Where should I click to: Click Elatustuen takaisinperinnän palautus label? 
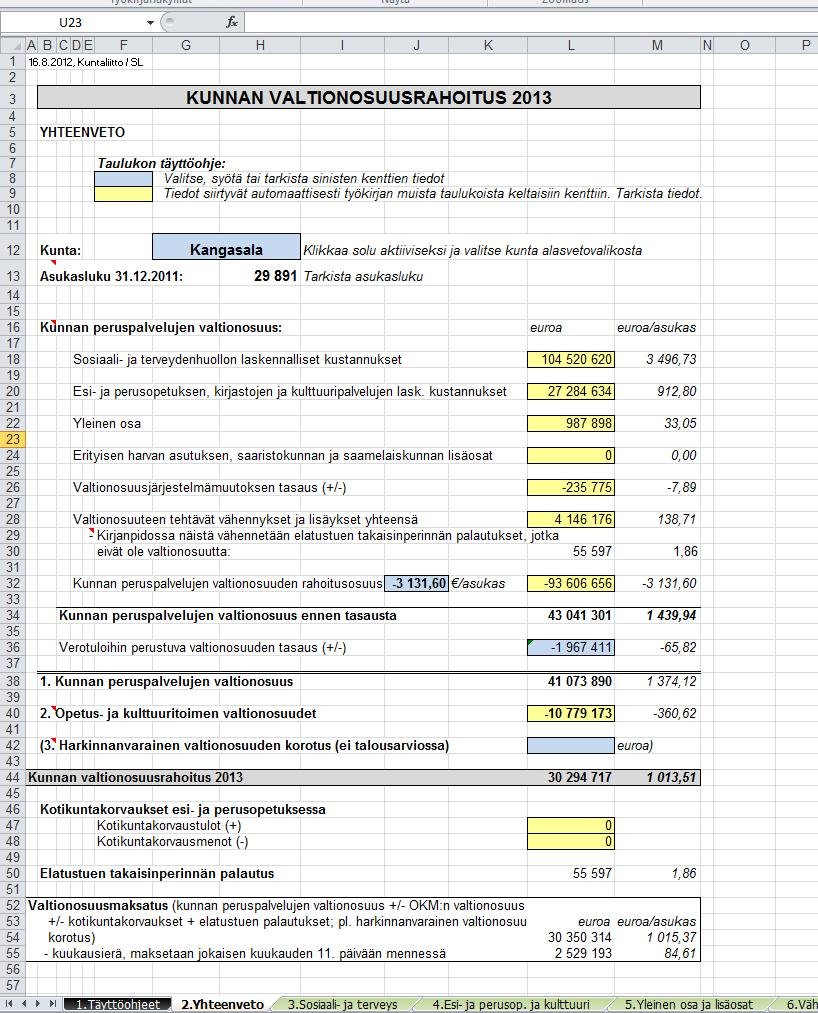157,873
